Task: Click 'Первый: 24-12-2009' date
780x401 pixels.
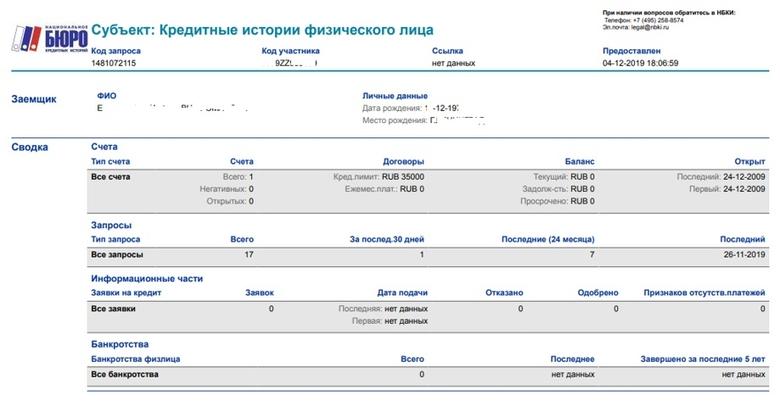Action: click(727, 189)
